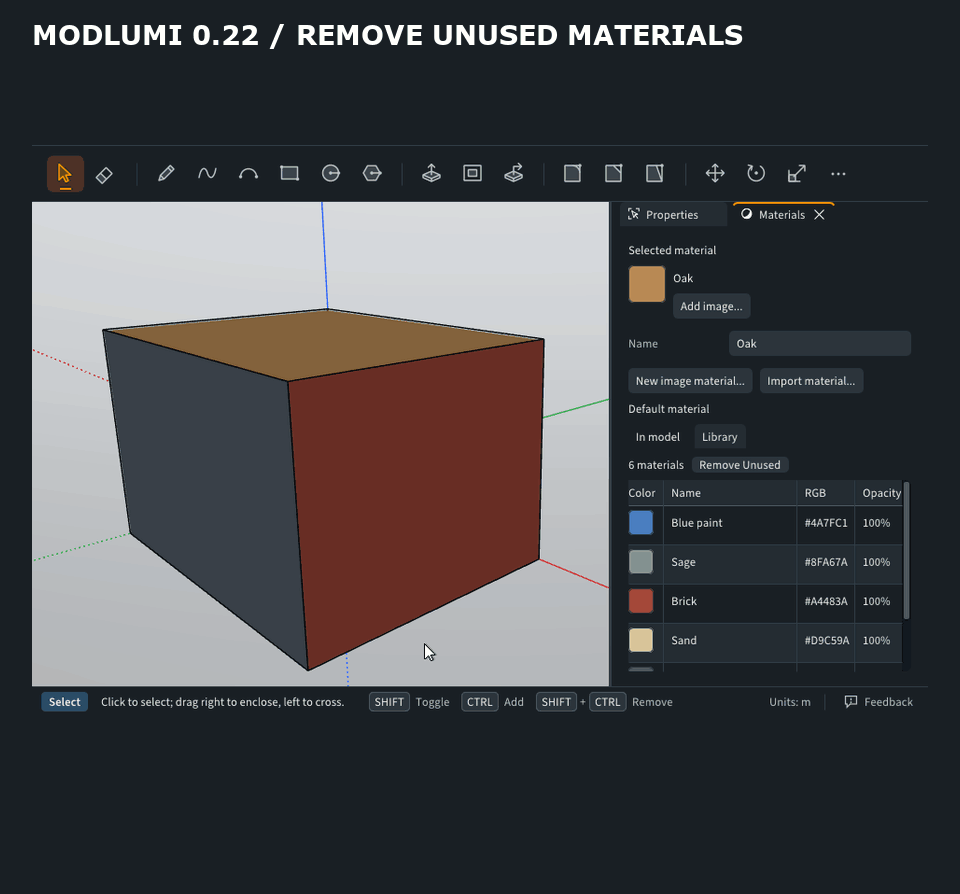Viewport: 960px width, 894px height.
Task: Choose the Circle tool
Action: click(x=331, y=174)
